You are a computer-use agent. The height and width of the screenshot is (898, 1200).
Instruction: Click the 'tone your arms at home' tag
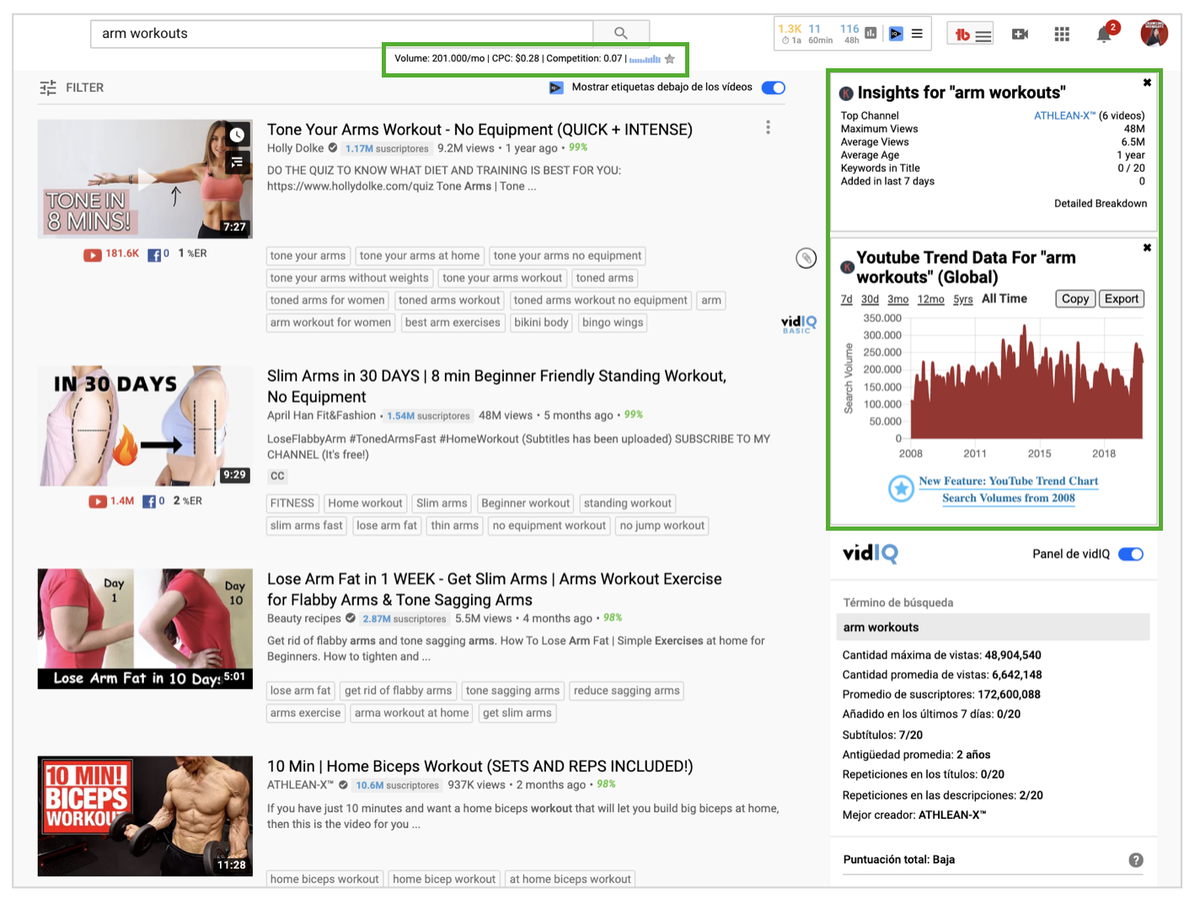tap(420, 256)
